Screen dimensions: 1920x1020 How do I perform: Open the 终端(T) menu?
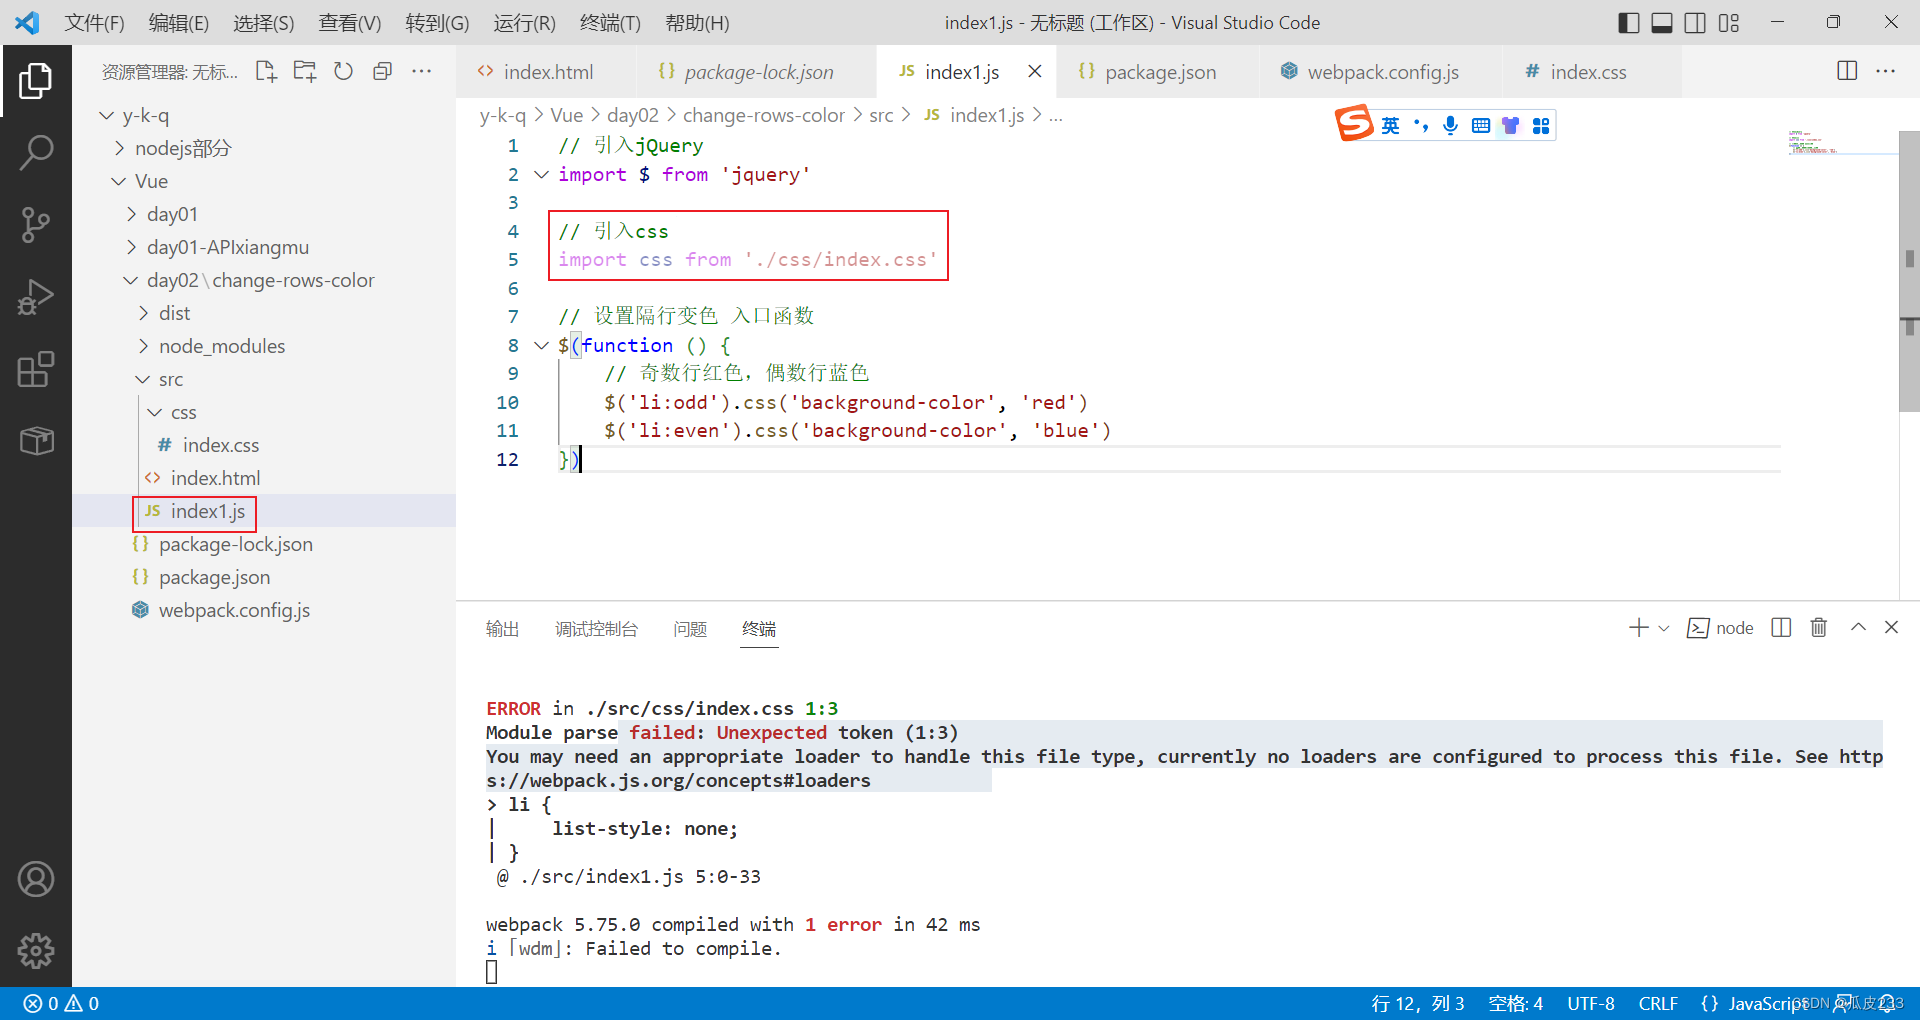point(610,22)
